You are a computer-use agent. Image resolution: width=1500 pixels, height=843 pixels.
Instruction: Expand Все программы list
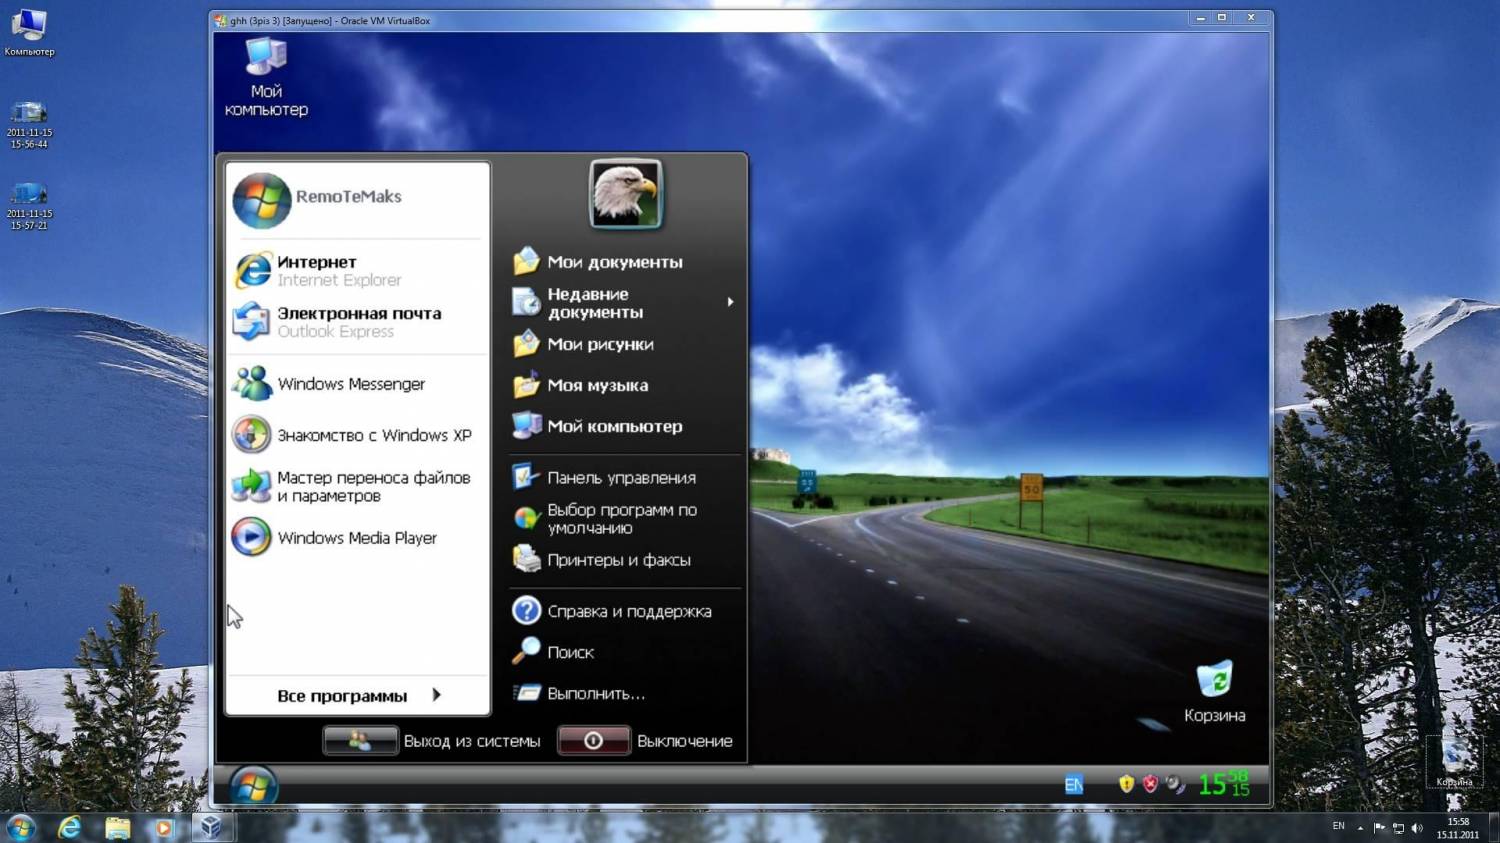[358, 695]
